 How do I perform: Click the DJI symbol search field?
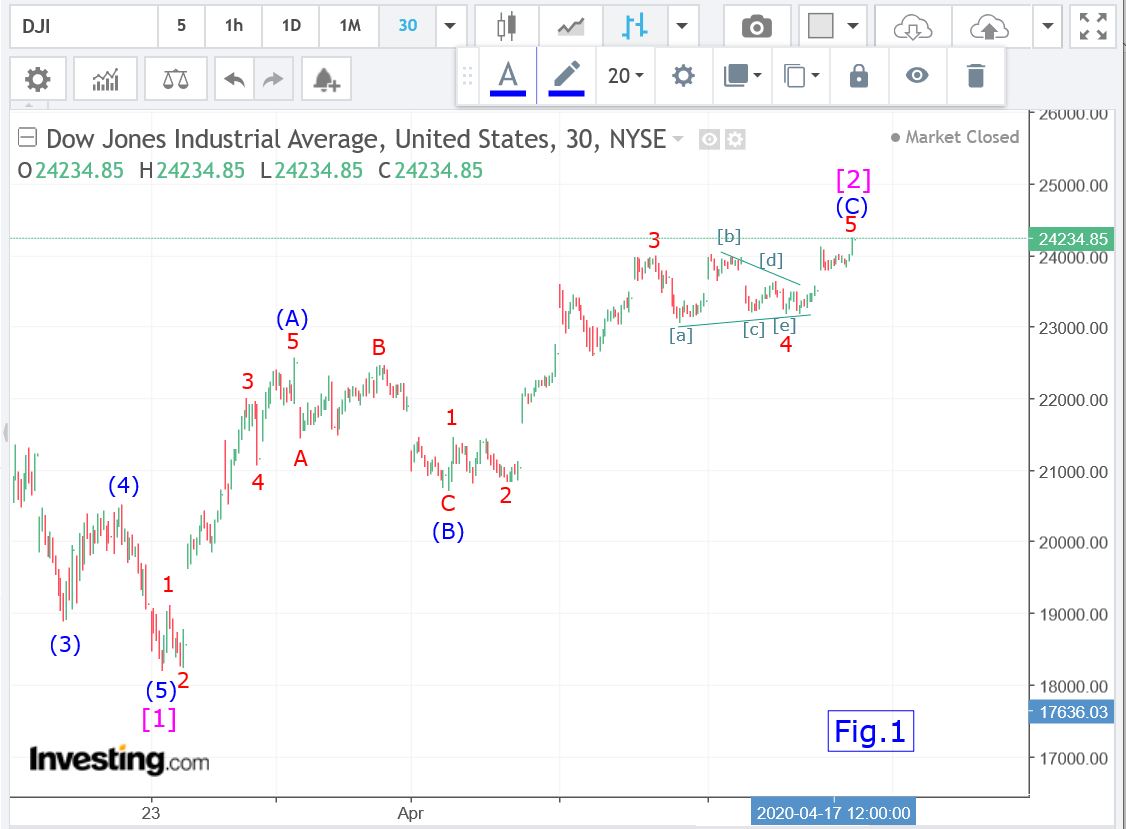coord(84,27)
